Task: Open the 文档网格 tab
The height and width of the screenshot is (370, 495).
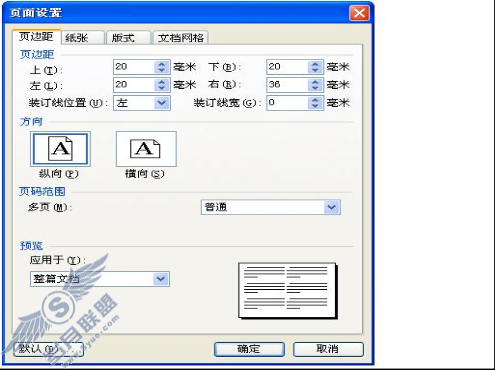Action: pos(181,38)
